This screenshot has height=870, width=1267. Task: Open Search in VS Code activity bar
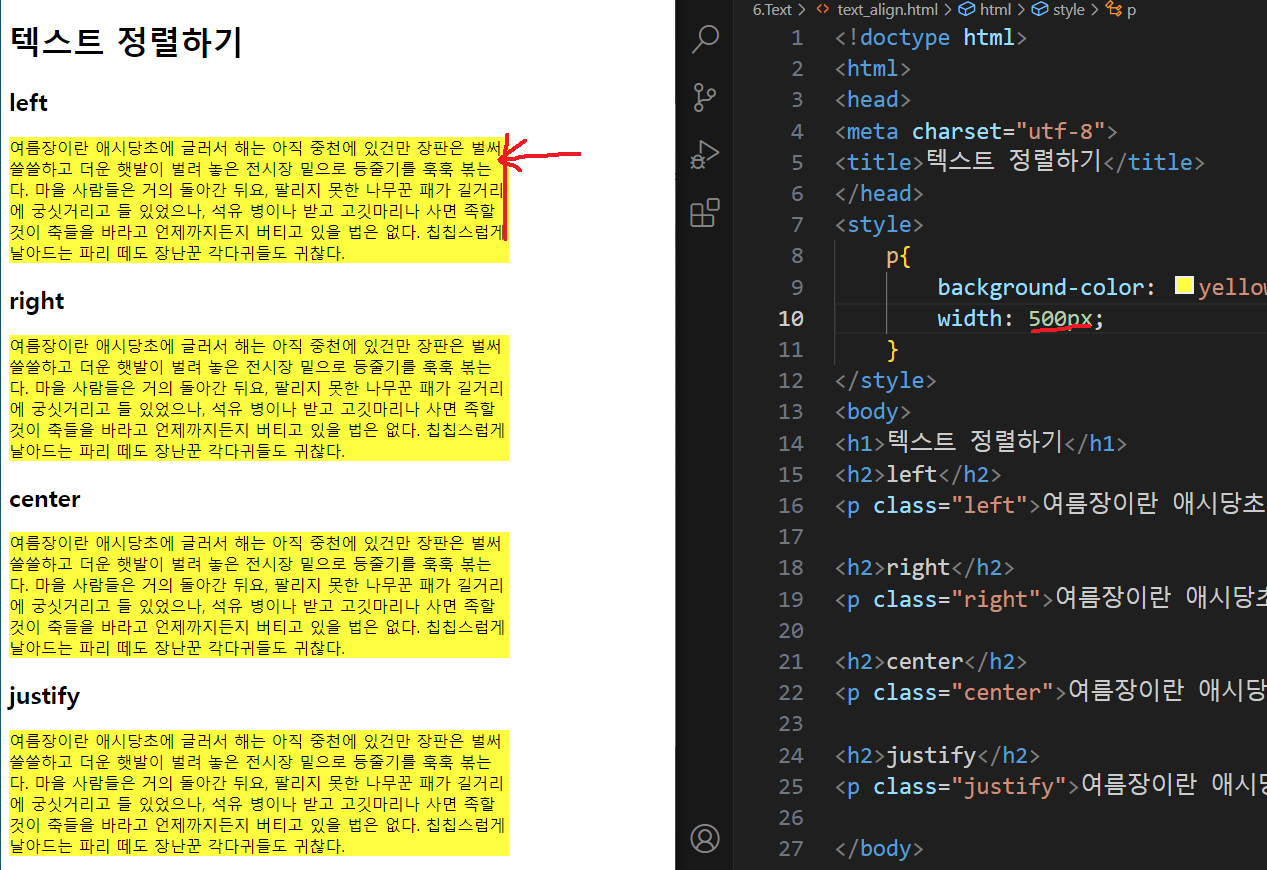(x=705, y=40)
